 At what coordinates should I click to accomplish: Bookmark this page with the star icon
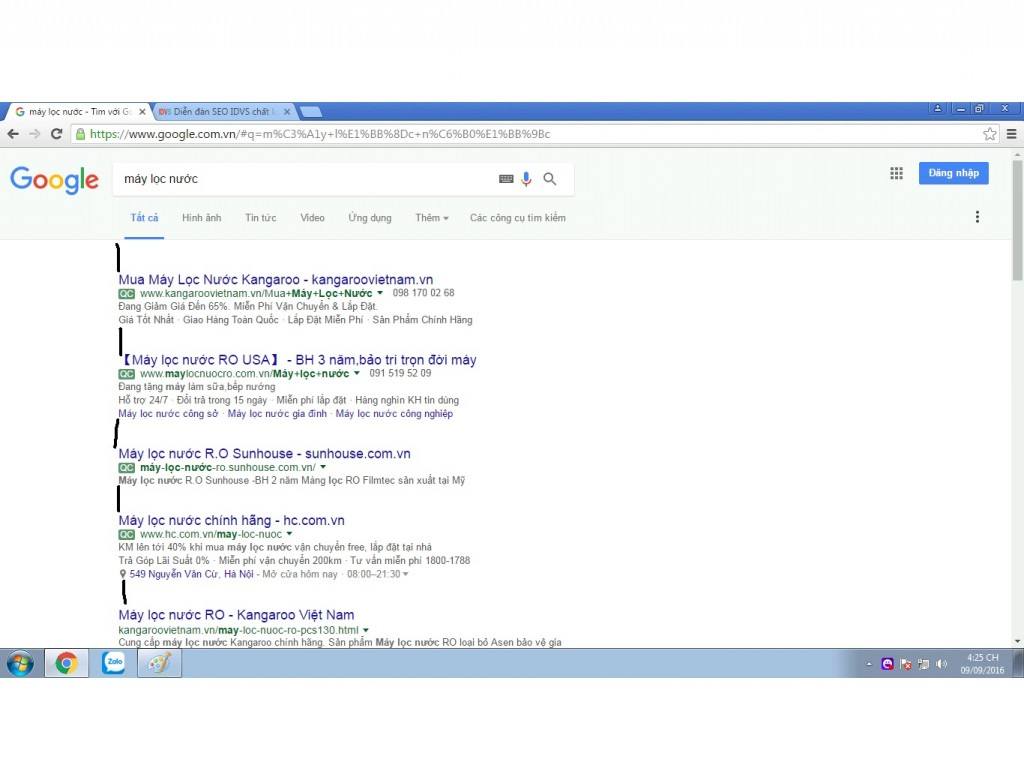990,134
